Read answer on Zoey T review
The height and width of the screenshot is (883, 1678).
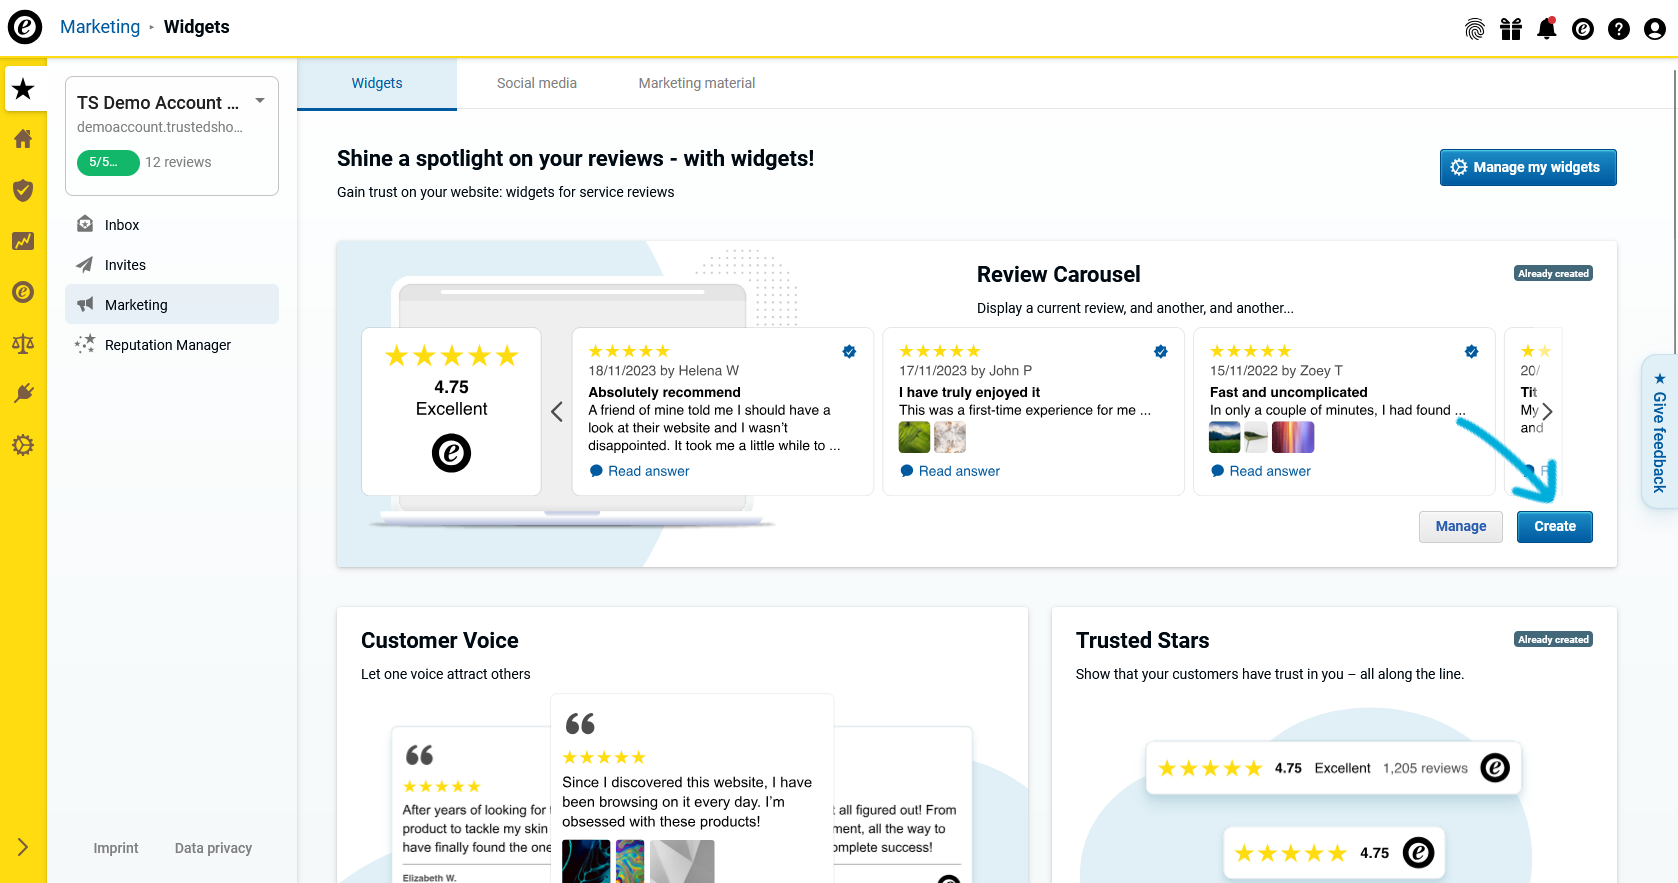[x=1261, y=471]
